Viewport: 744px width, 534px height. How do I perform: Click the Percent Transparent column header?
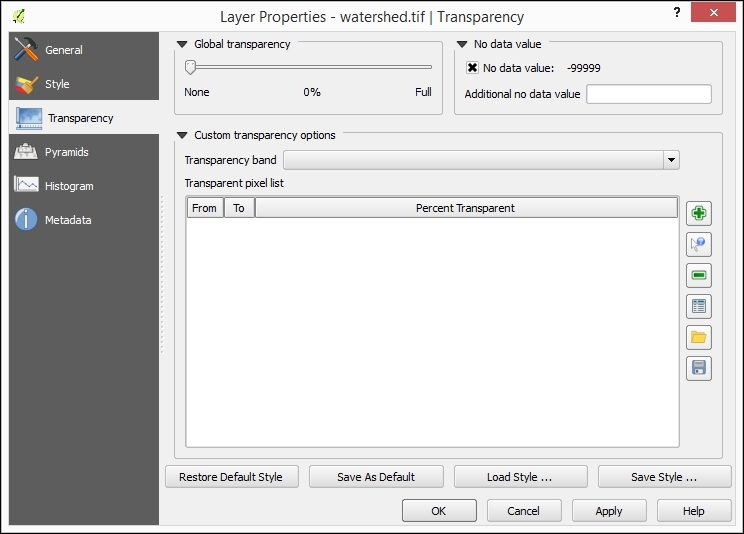pyautogui.click(x=466, y=208)
